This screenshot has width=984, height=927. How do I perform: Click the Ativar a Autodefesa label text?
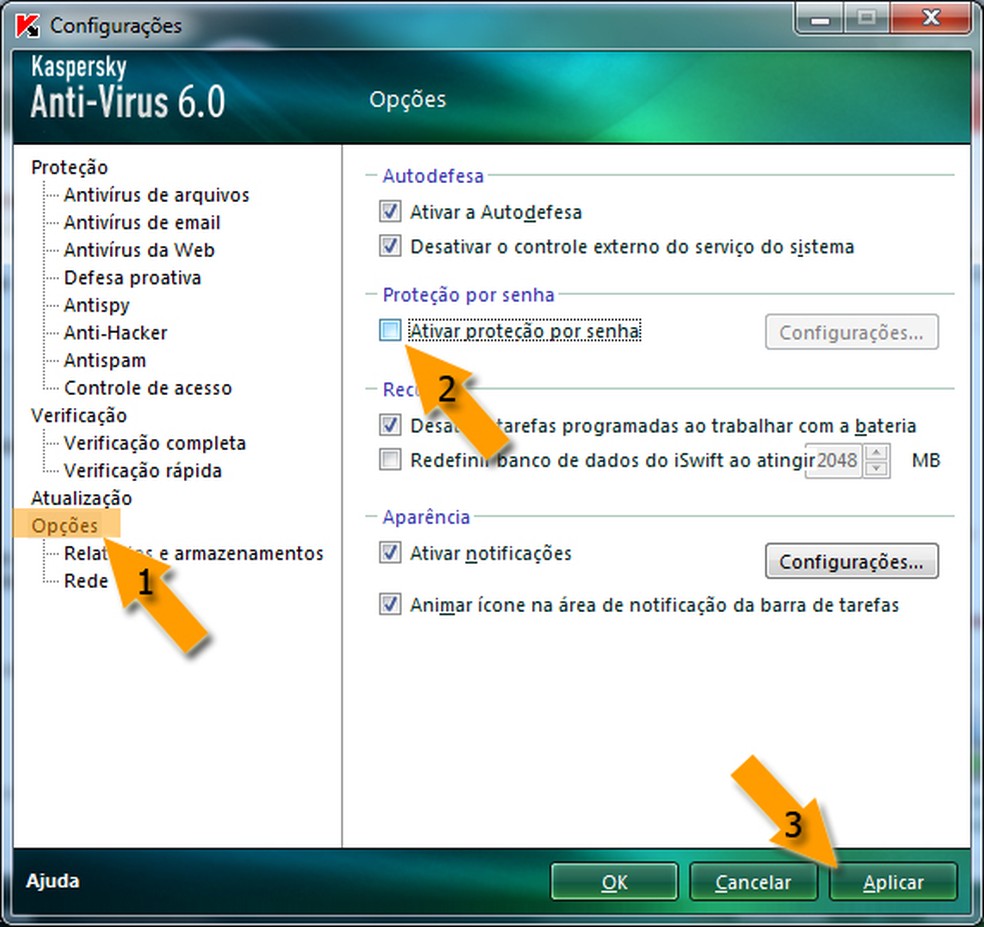tap(496, 212)
